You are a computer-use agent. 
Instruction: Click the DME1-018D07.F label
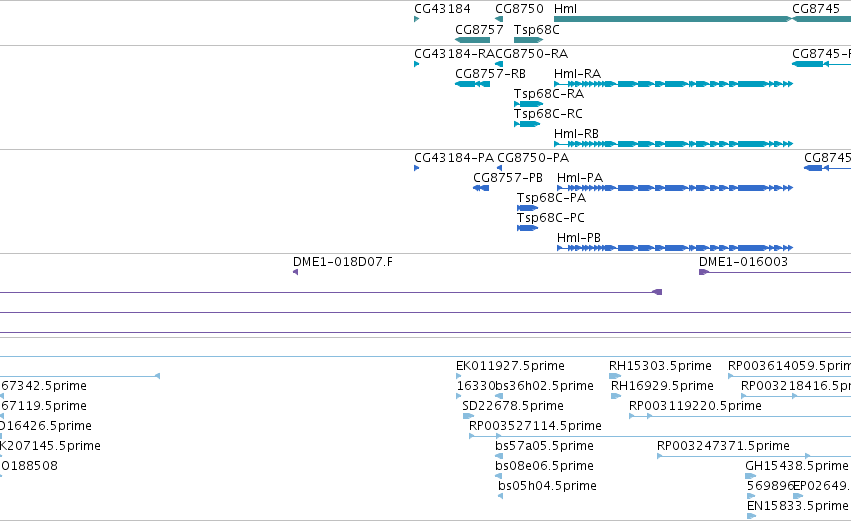coord(342,262)
